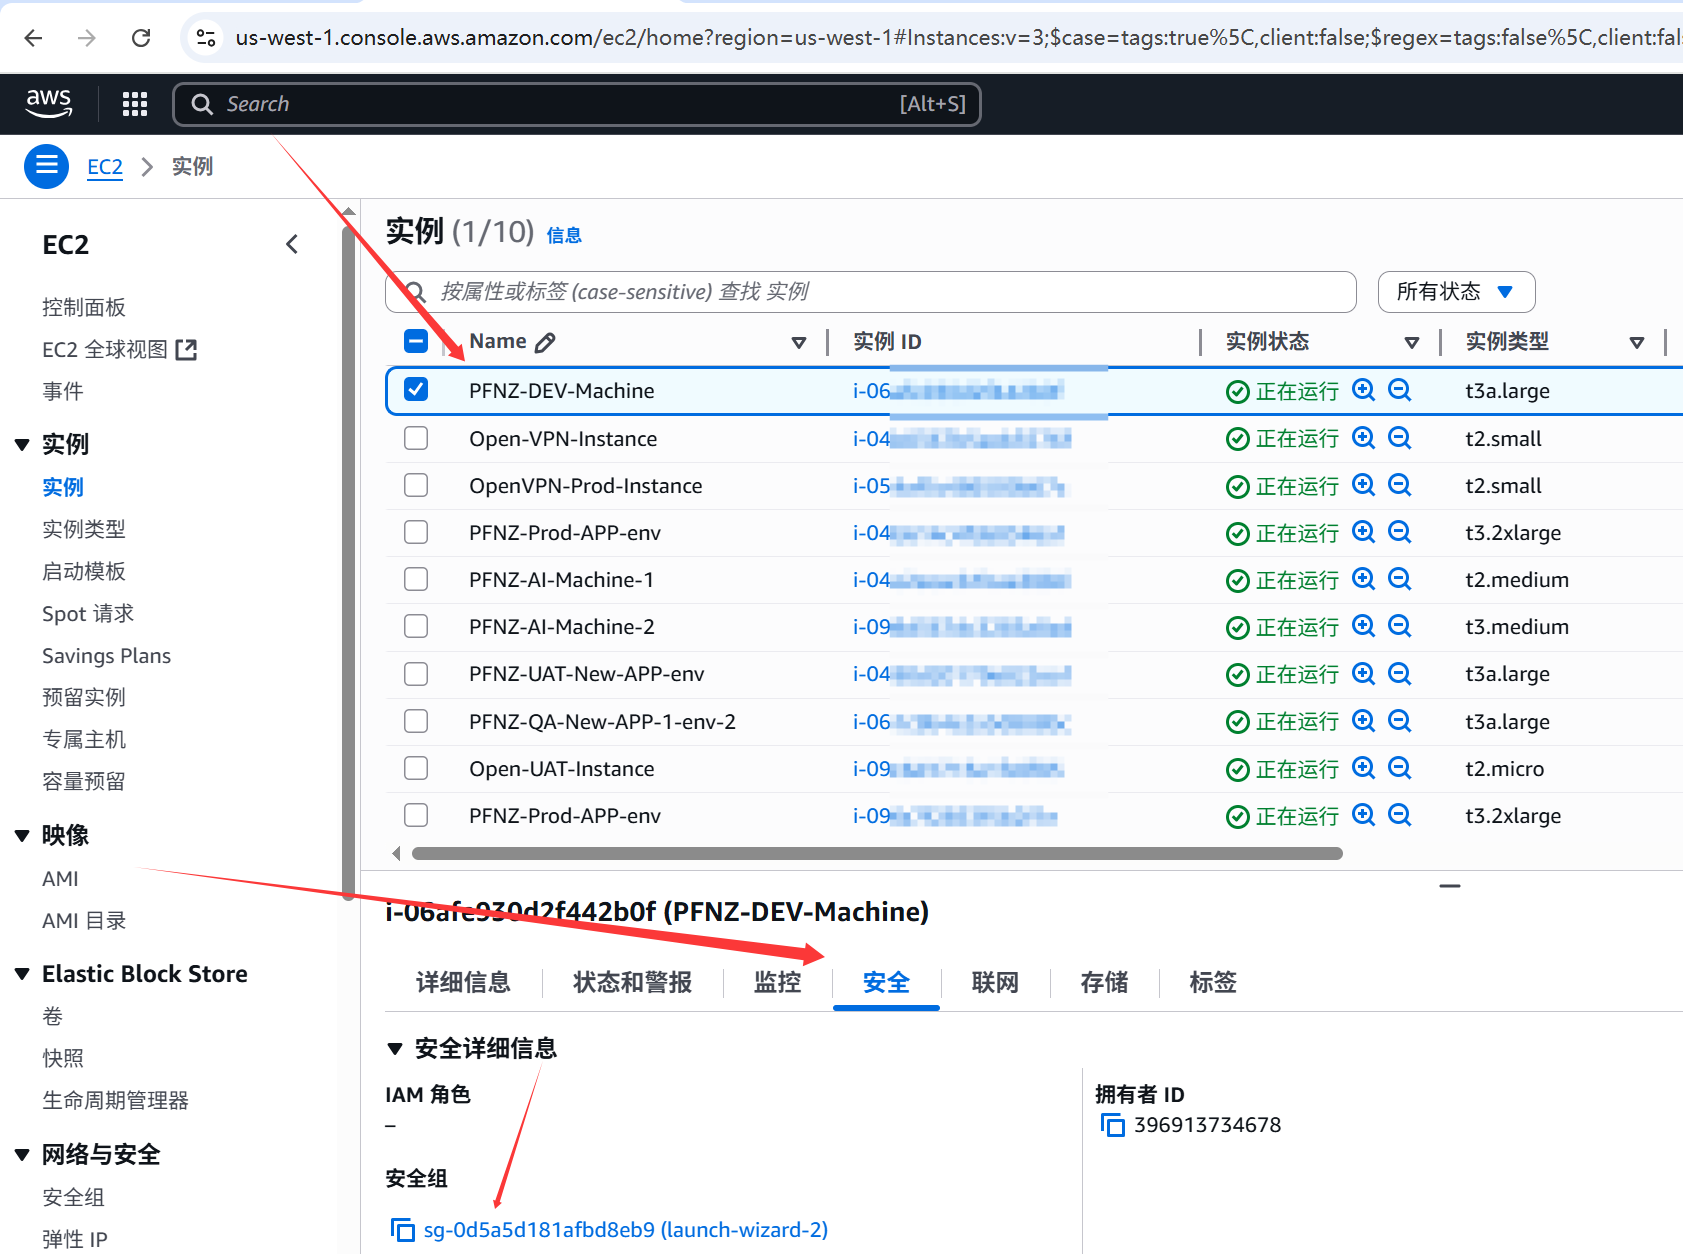
Task: Click zoom-out filter icon for PFNZ-QA-New-APP-1-env-2 status
Action: click(x=1400, y=721)
